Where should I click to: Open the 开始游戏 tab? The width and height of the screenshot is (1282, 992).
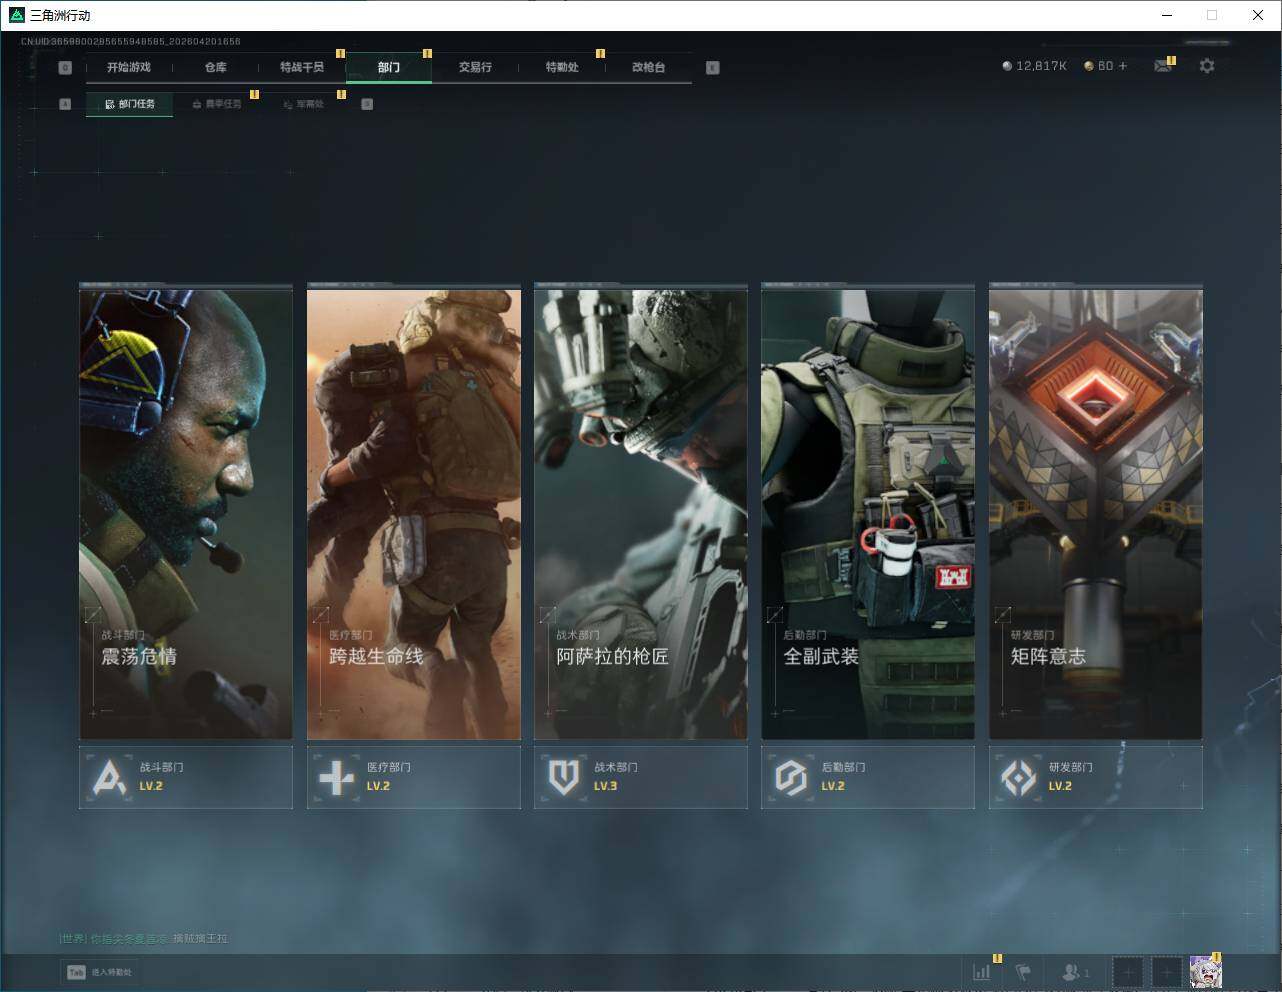(129, 67)
